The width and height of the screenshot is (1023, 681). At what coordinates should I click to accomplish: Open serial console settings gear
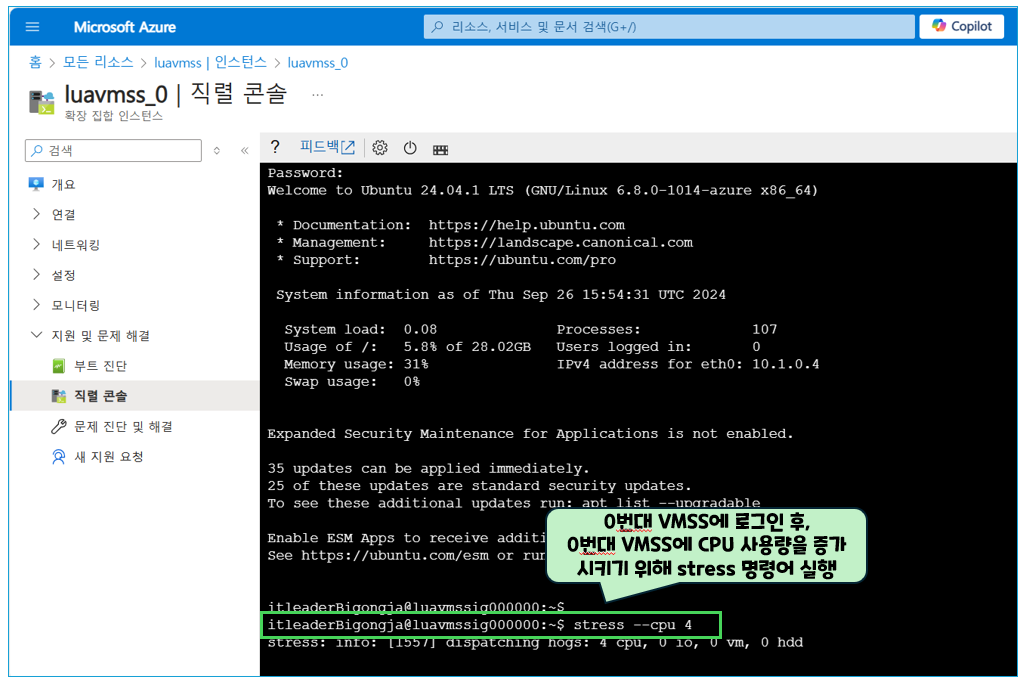click(x=380, y=148)
